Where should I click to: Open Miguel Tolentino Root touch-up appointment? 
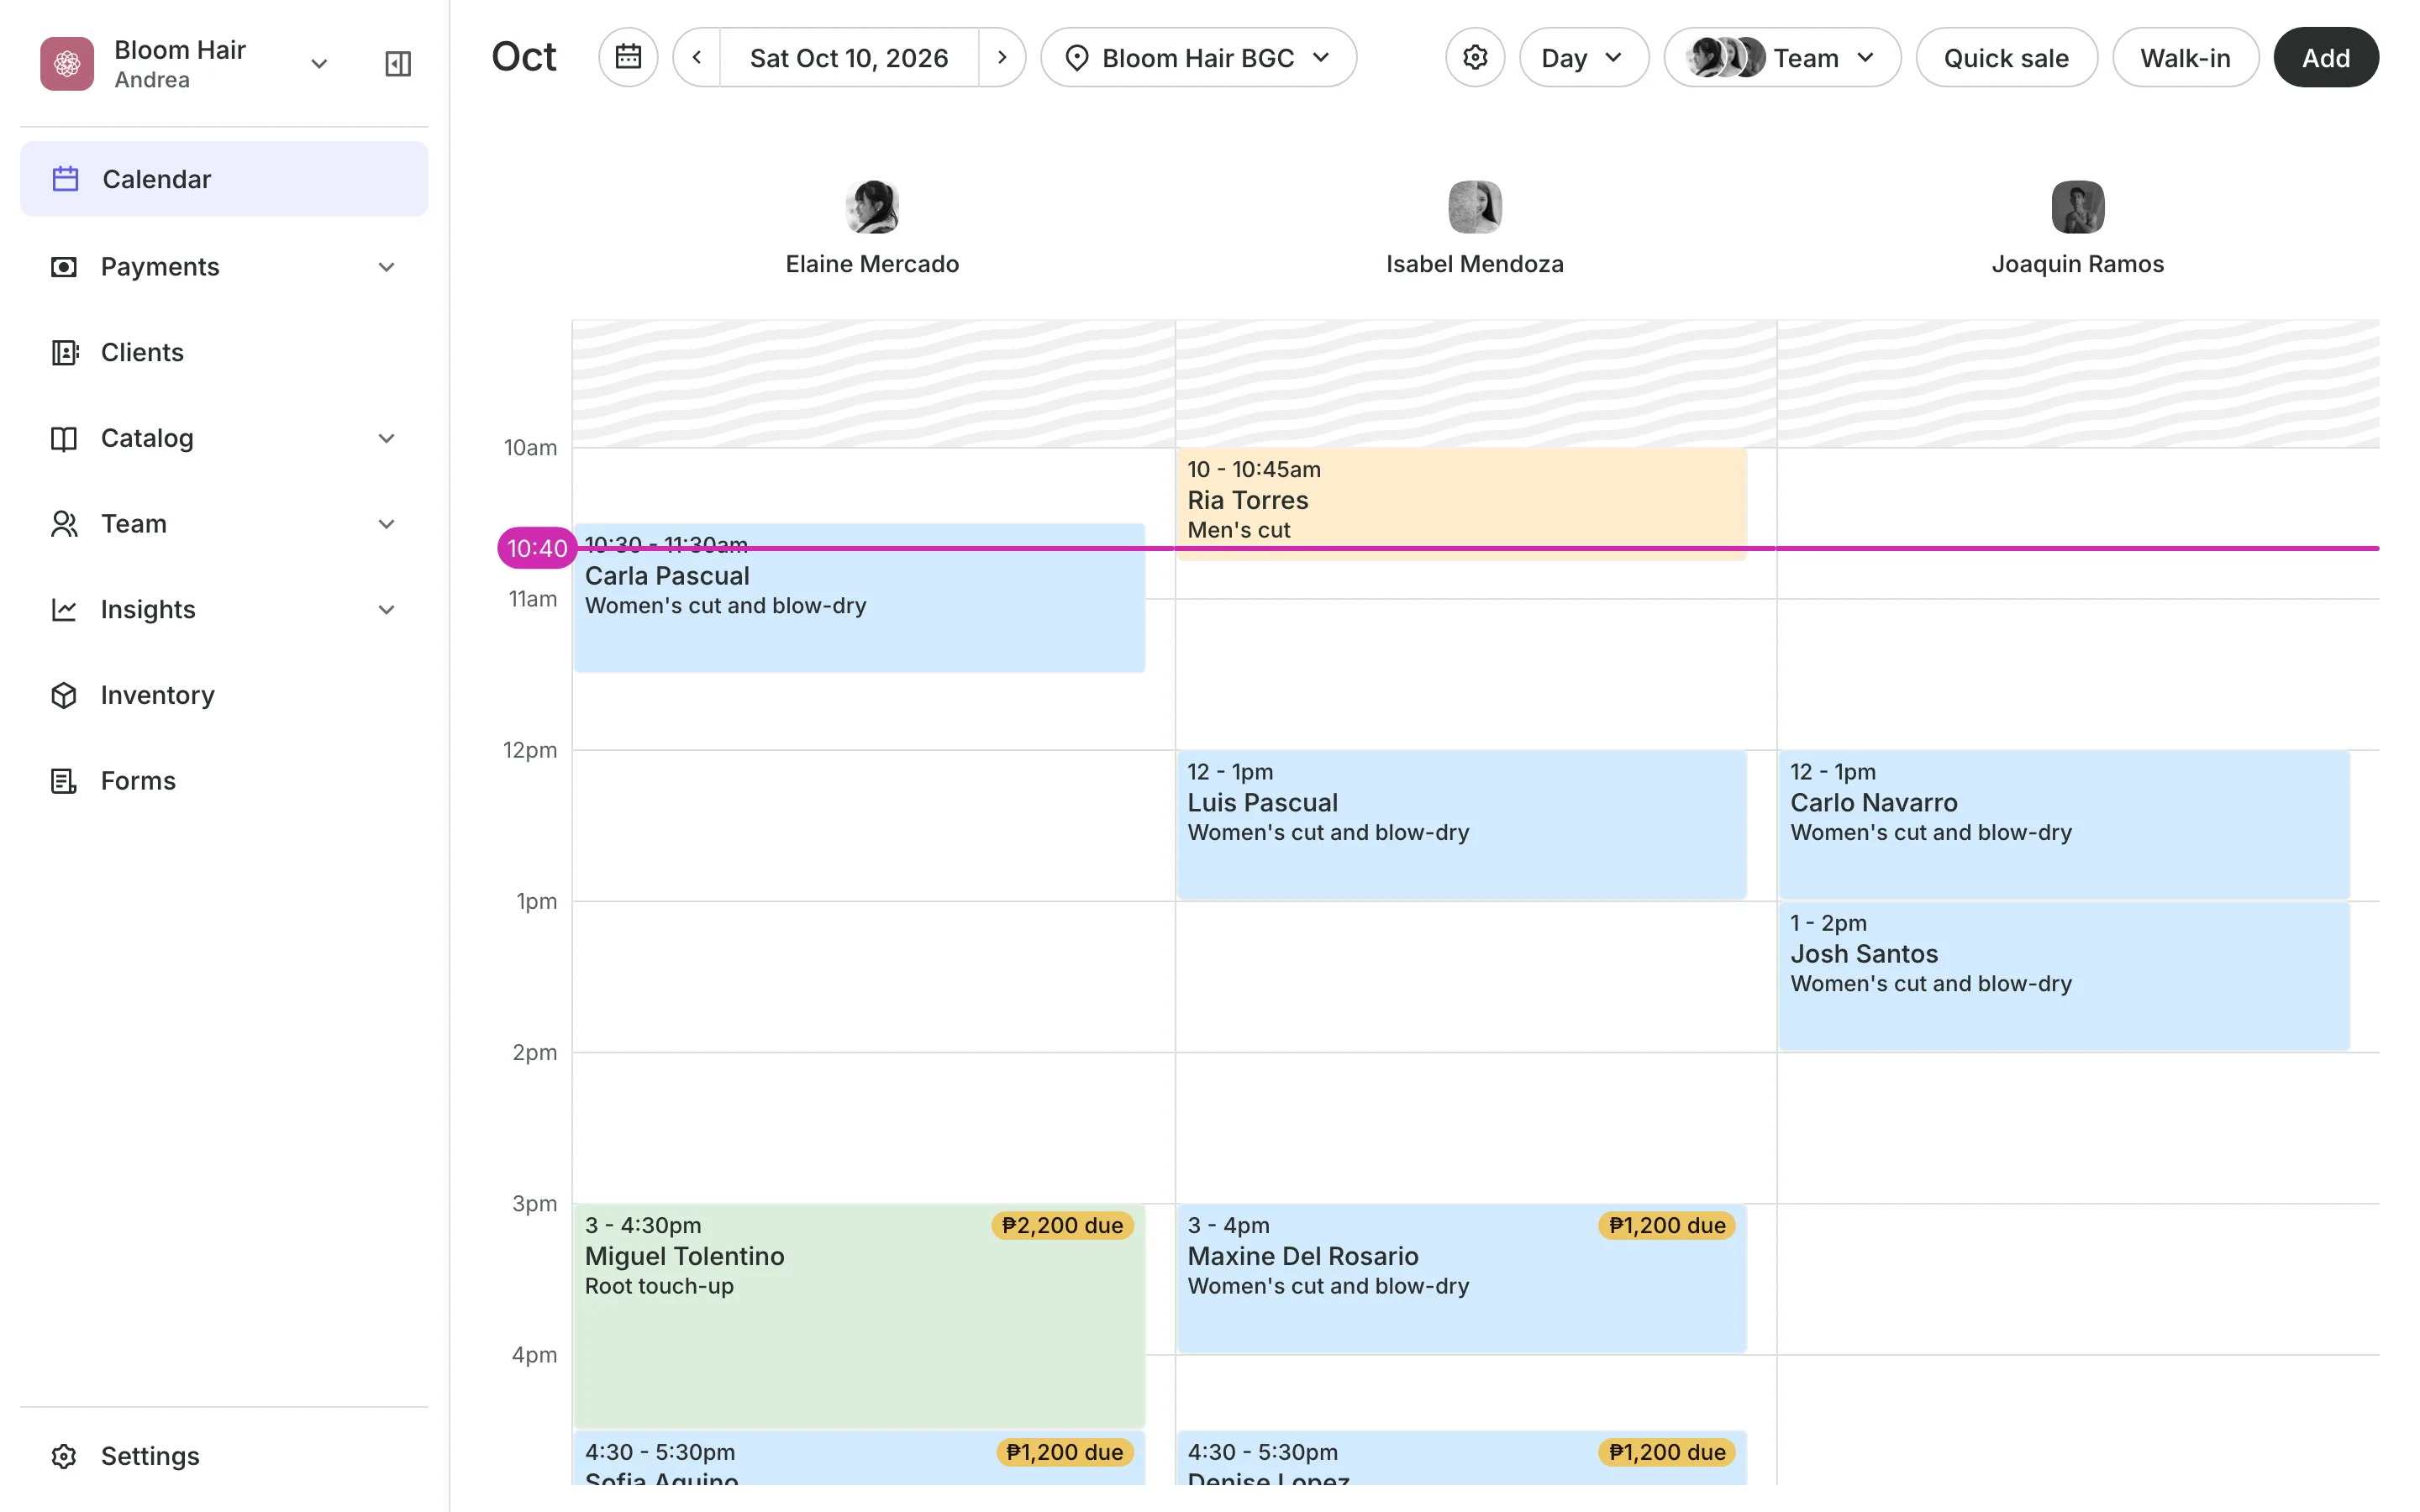coord(859,1316)
